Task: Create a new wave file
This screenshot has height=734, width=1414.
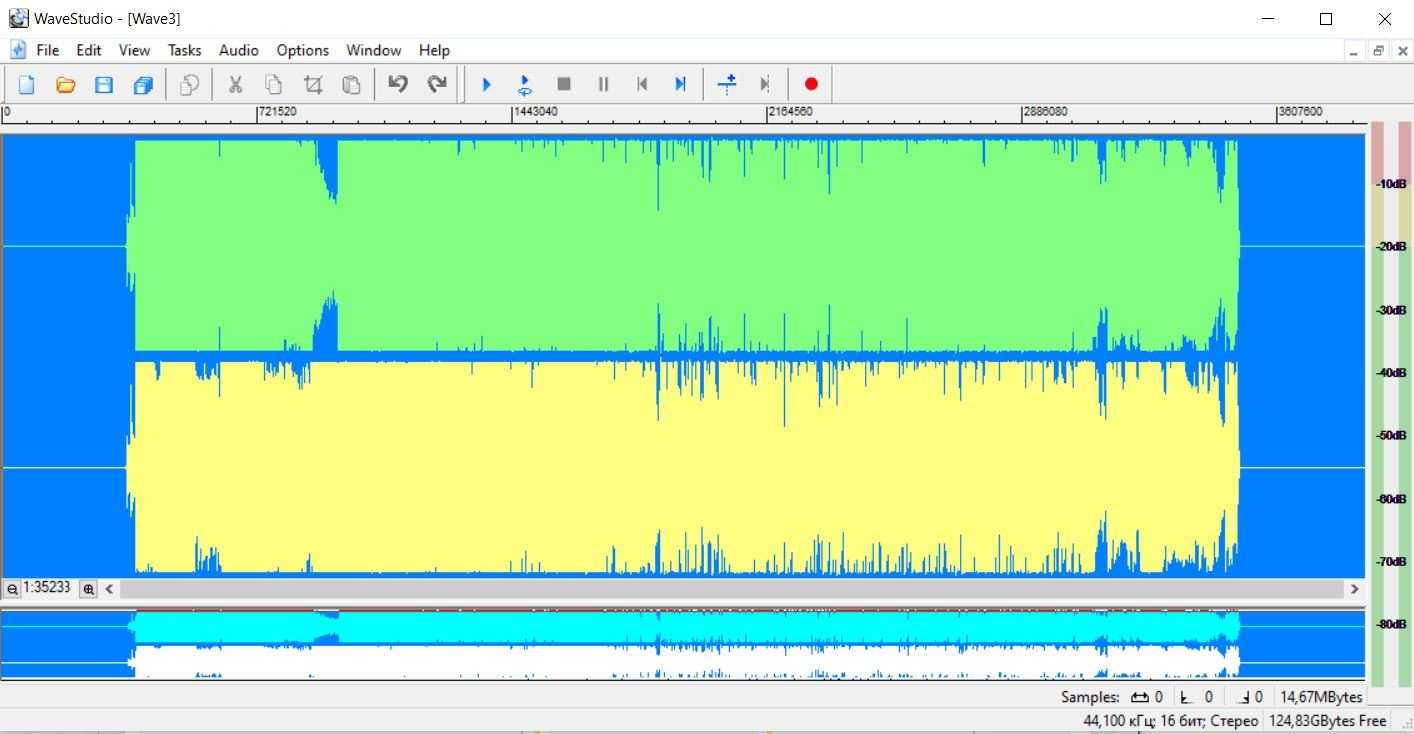Action: (x=27, y=85)
